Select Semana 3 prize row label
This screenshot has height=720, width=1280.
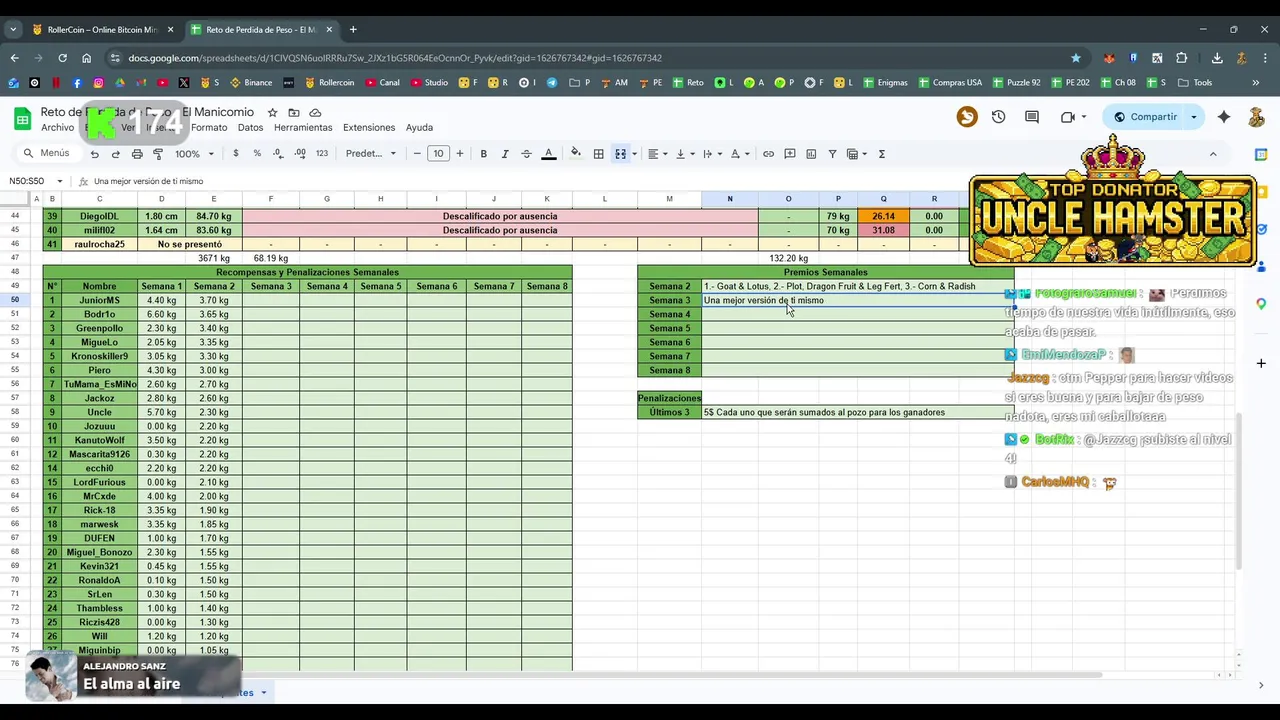pyautogui.click(x=669, y=300)
